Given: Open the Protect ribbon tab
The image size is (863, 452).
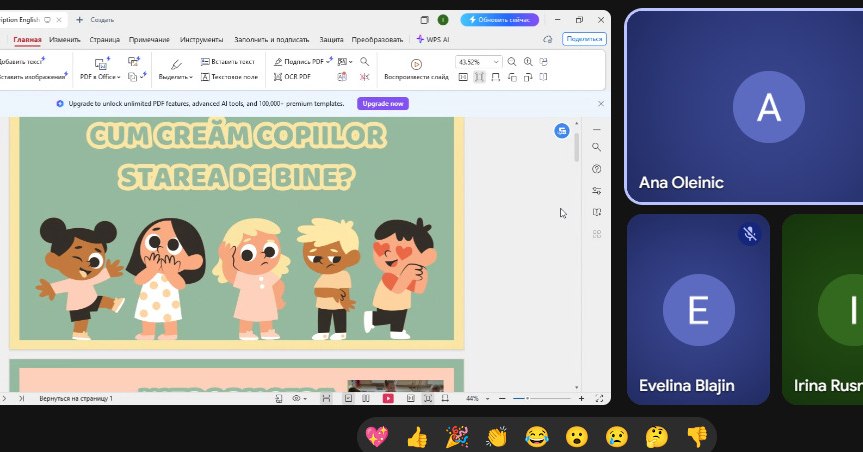Looking at the screenshot, I should click(331, 39).
